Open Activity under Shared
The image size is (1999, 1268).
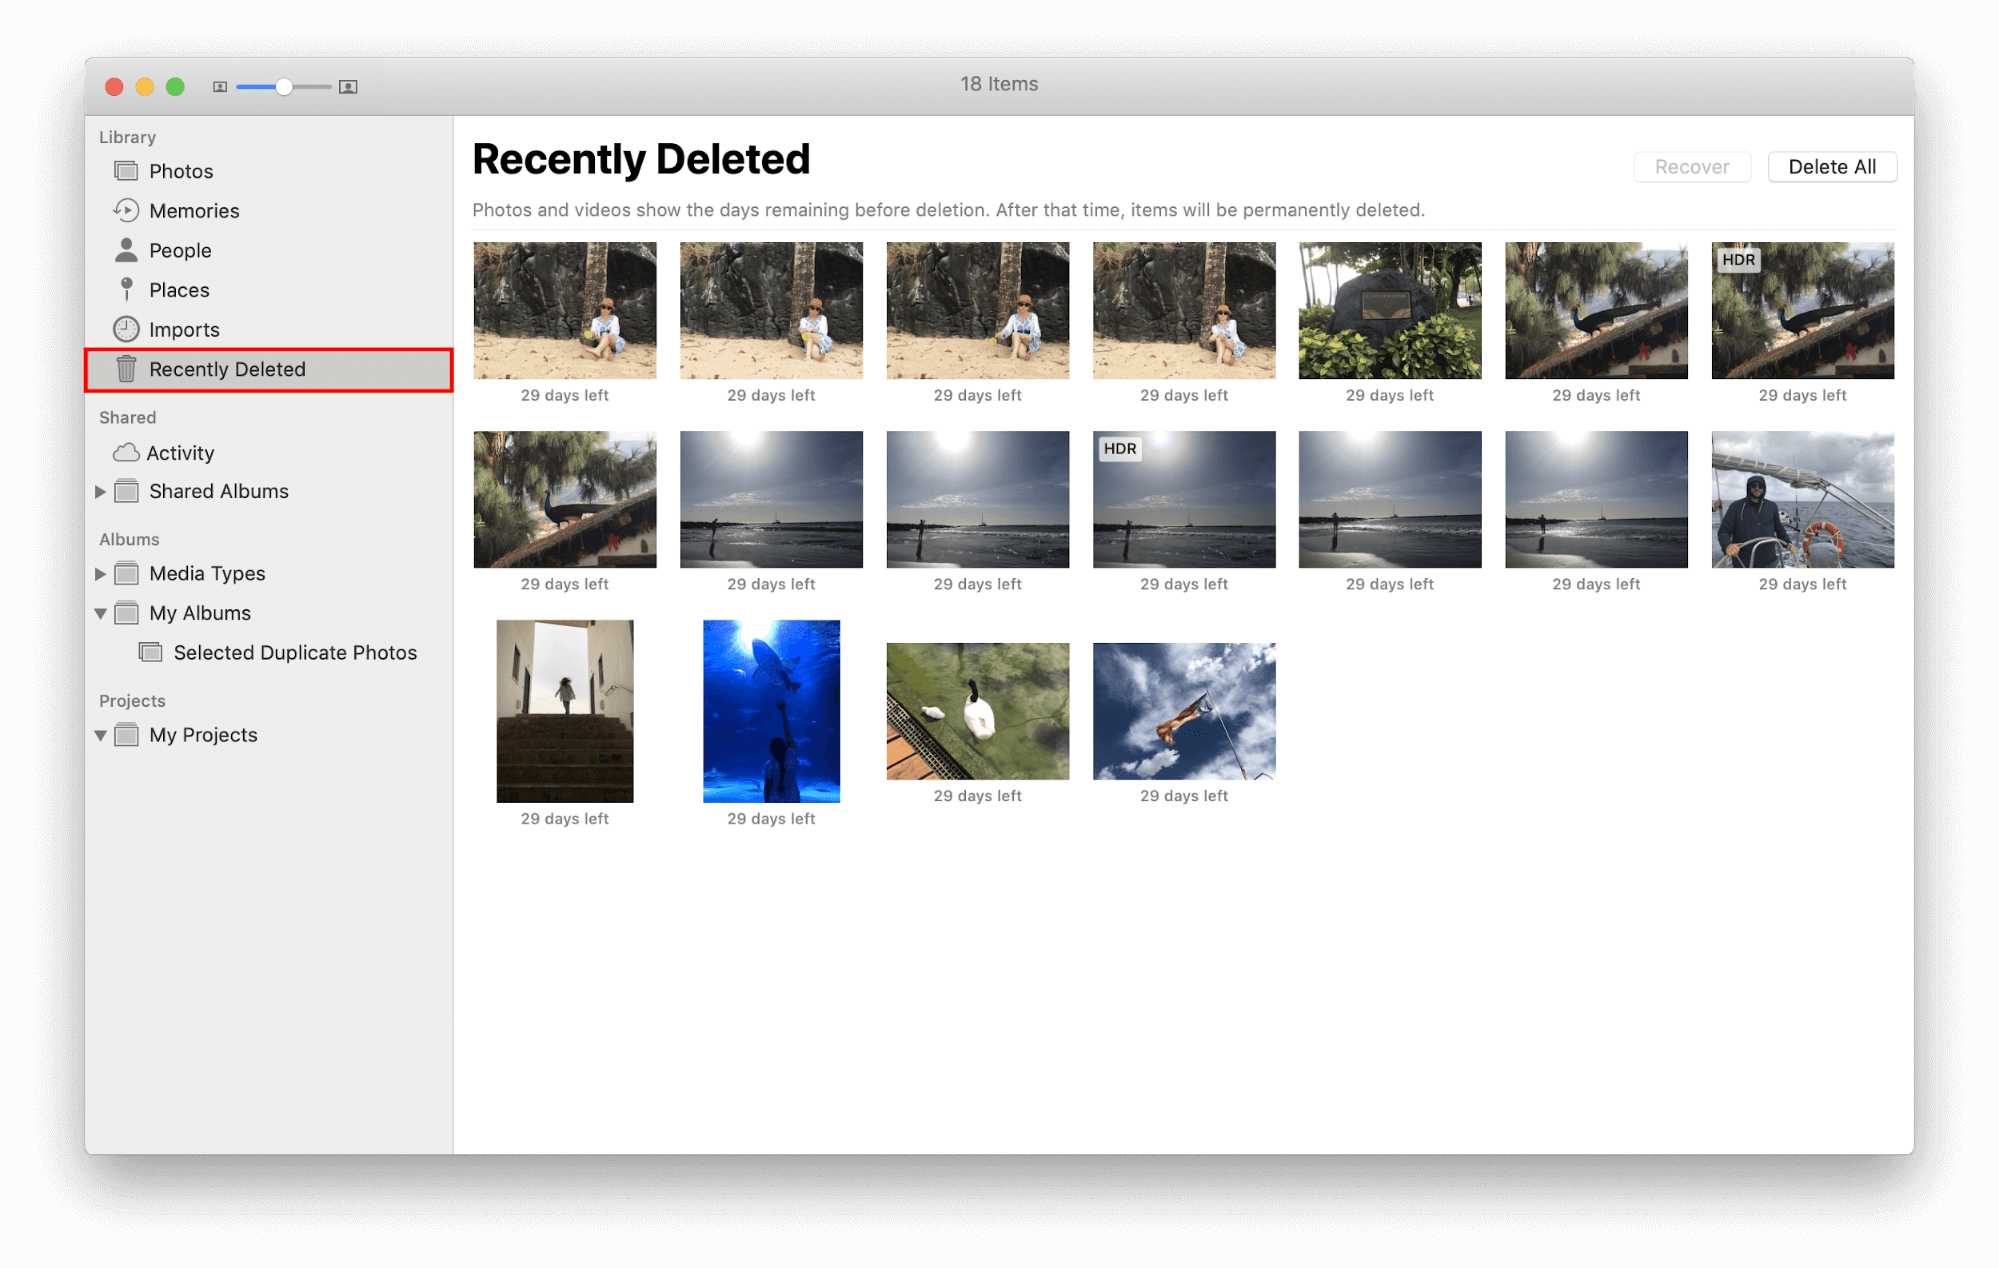click(x=268, y=453)
